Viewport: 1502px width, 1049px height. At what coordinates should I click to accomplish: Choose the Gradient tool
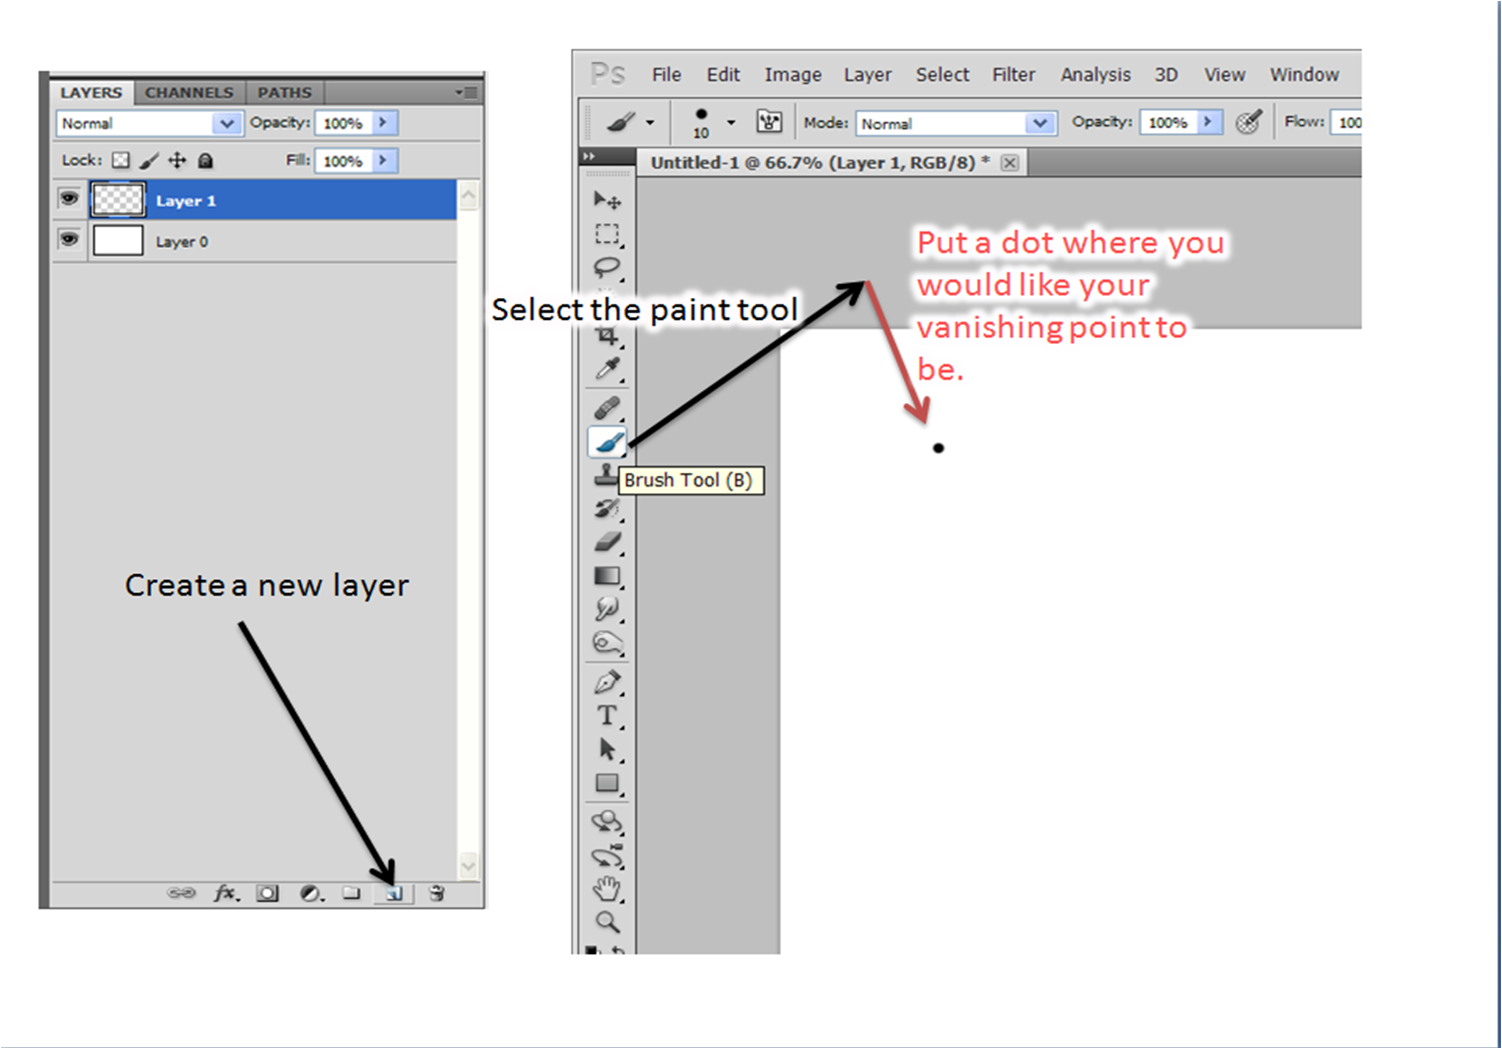coord(607,576)
